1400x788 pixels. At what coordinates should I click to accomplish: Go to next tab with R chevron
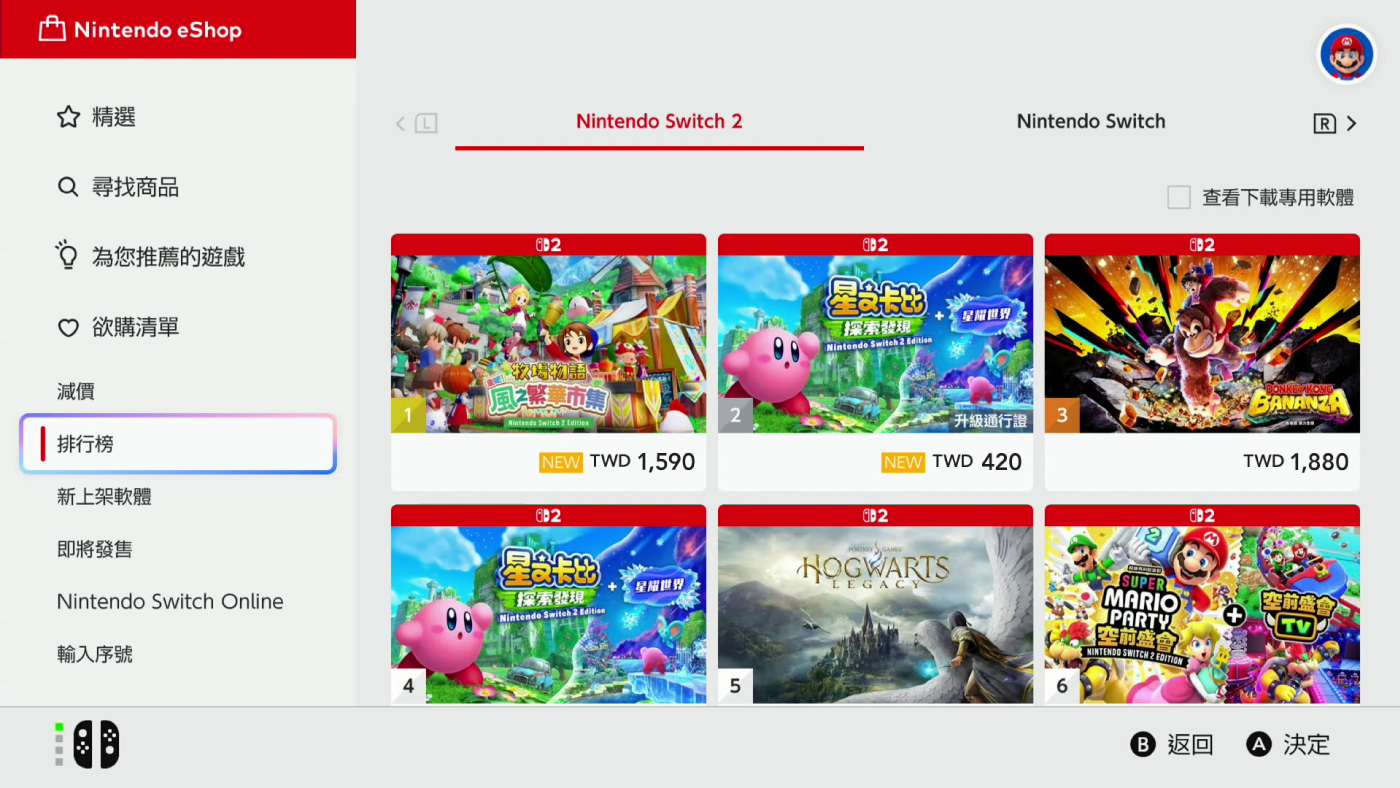click(x=1336, y=123)
